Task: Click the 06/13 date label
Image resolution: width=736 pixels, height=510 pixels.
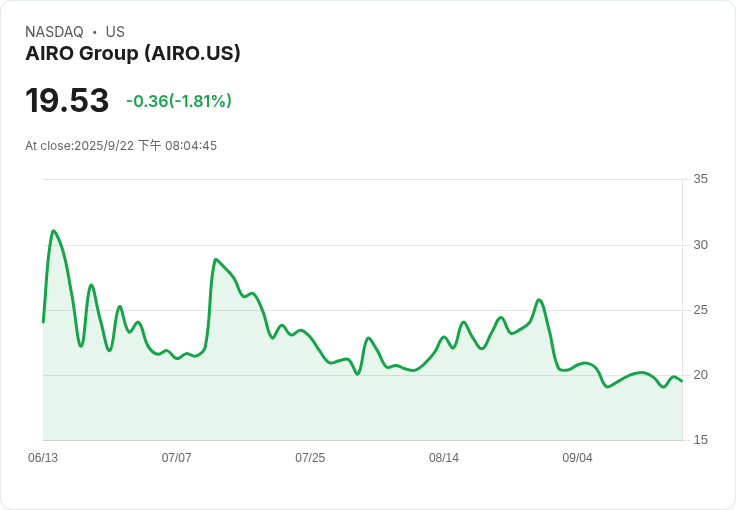Action: [x=43, y=458]
